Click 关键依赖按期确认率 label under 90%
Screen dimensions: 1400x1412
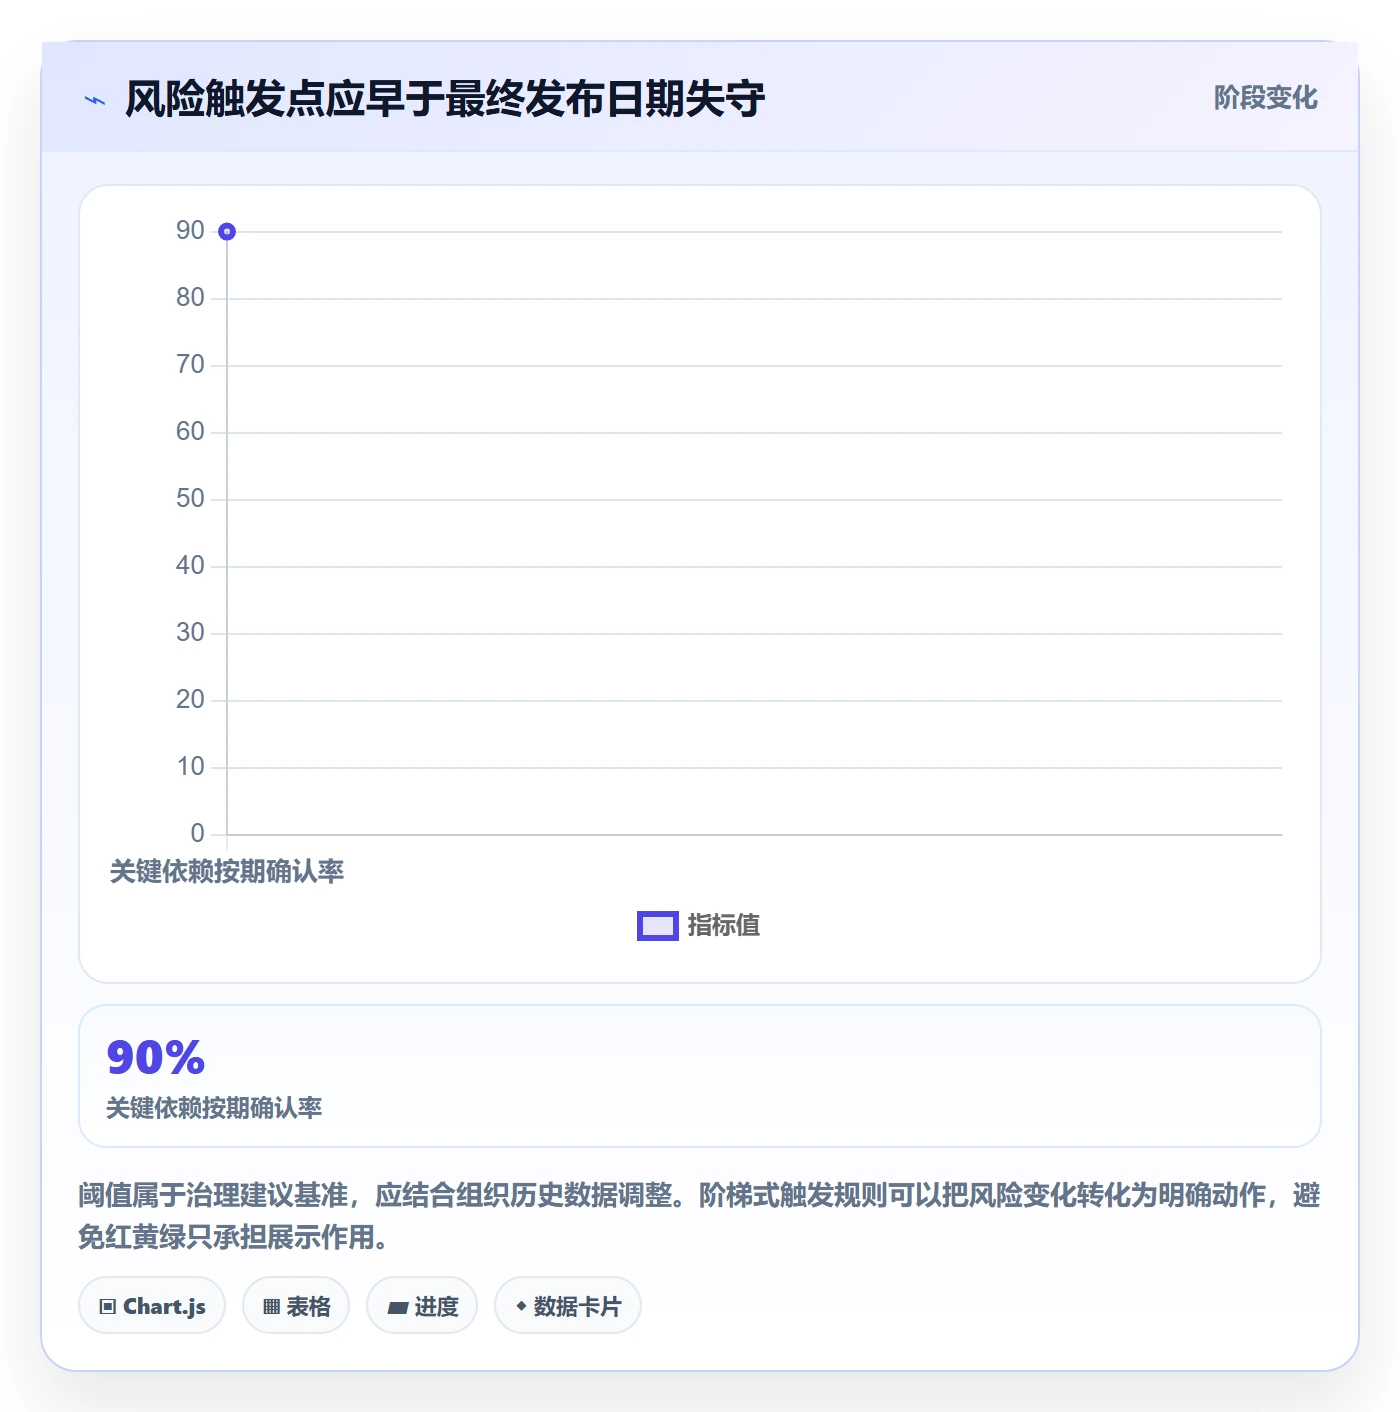click(x=214, y=1108)
